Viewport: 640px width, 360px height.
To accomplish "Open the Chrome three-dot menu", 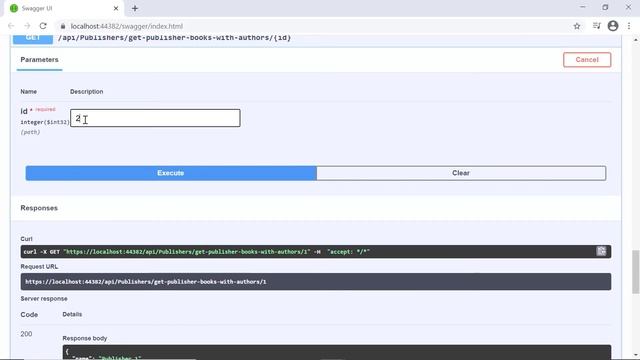I will tap(629, 26).
